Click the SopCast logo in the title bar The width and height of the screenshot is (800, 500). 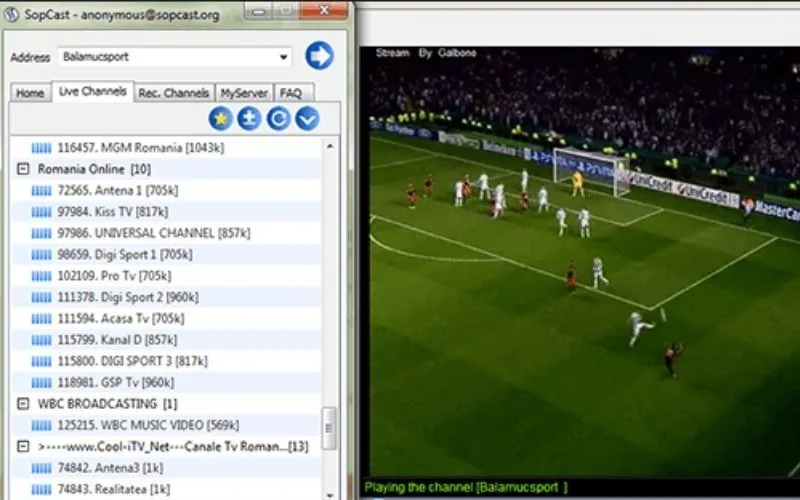(x=11, y=14)
